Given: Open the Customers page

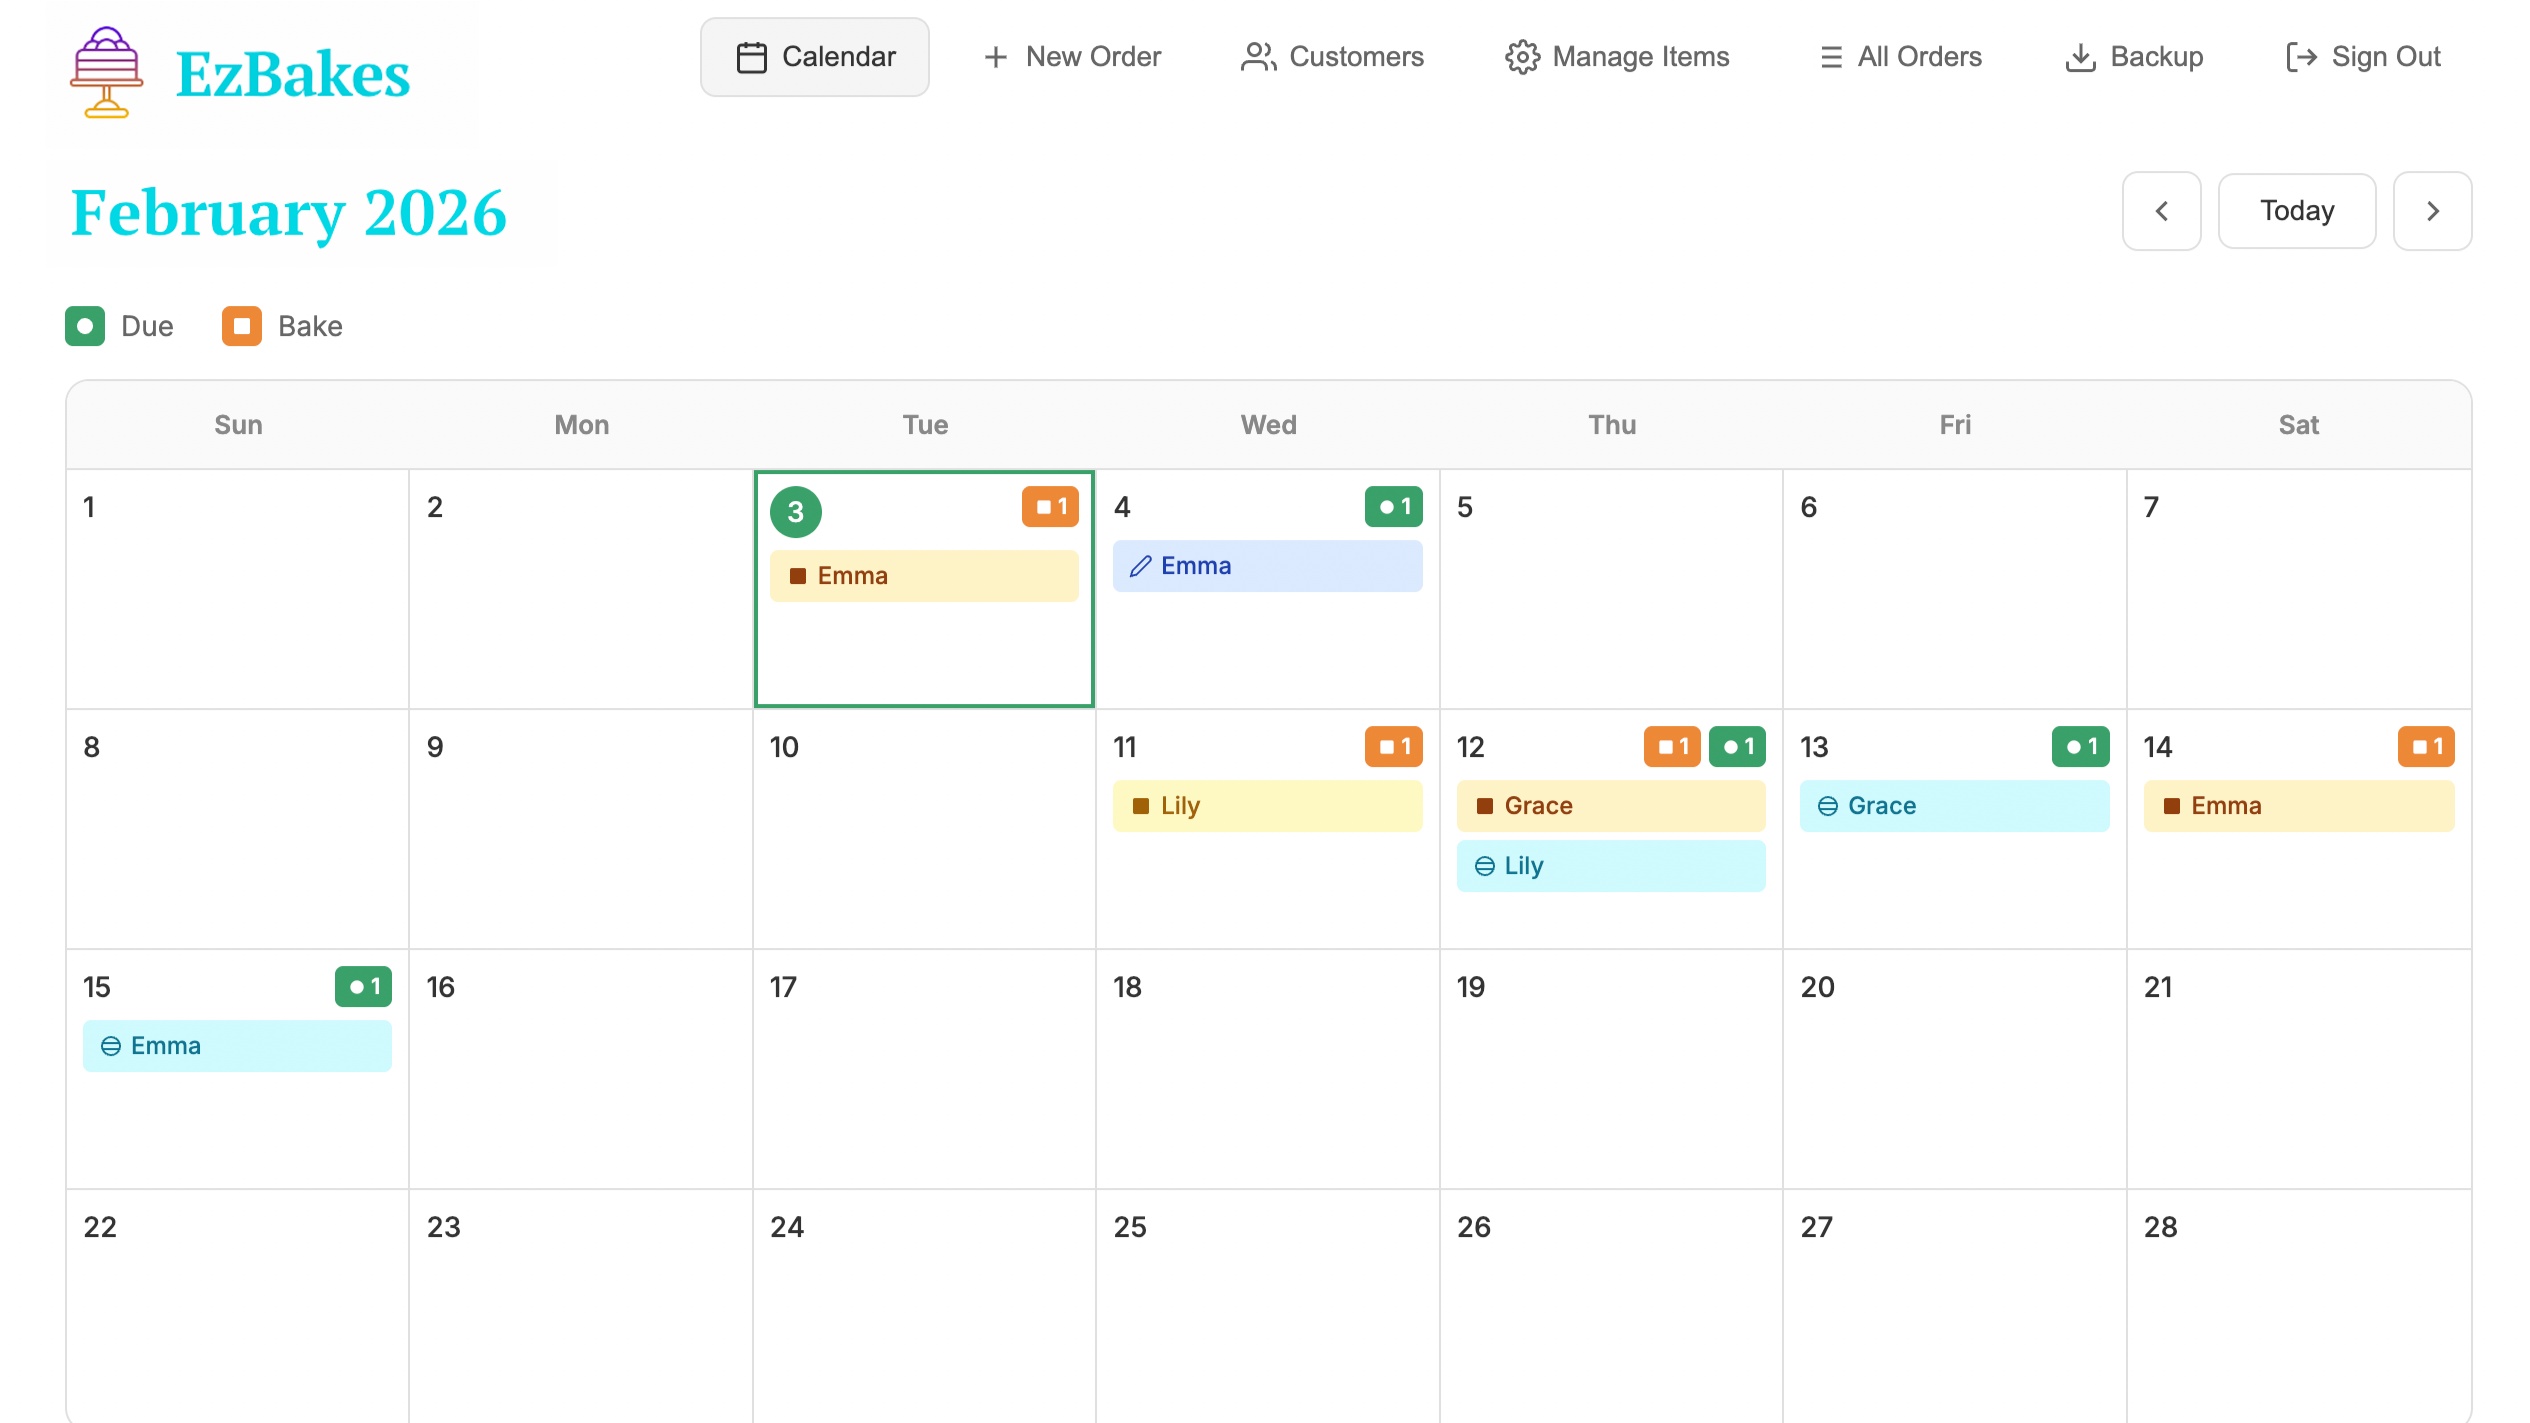Looking at the screenshot, I should (1332, 57).
